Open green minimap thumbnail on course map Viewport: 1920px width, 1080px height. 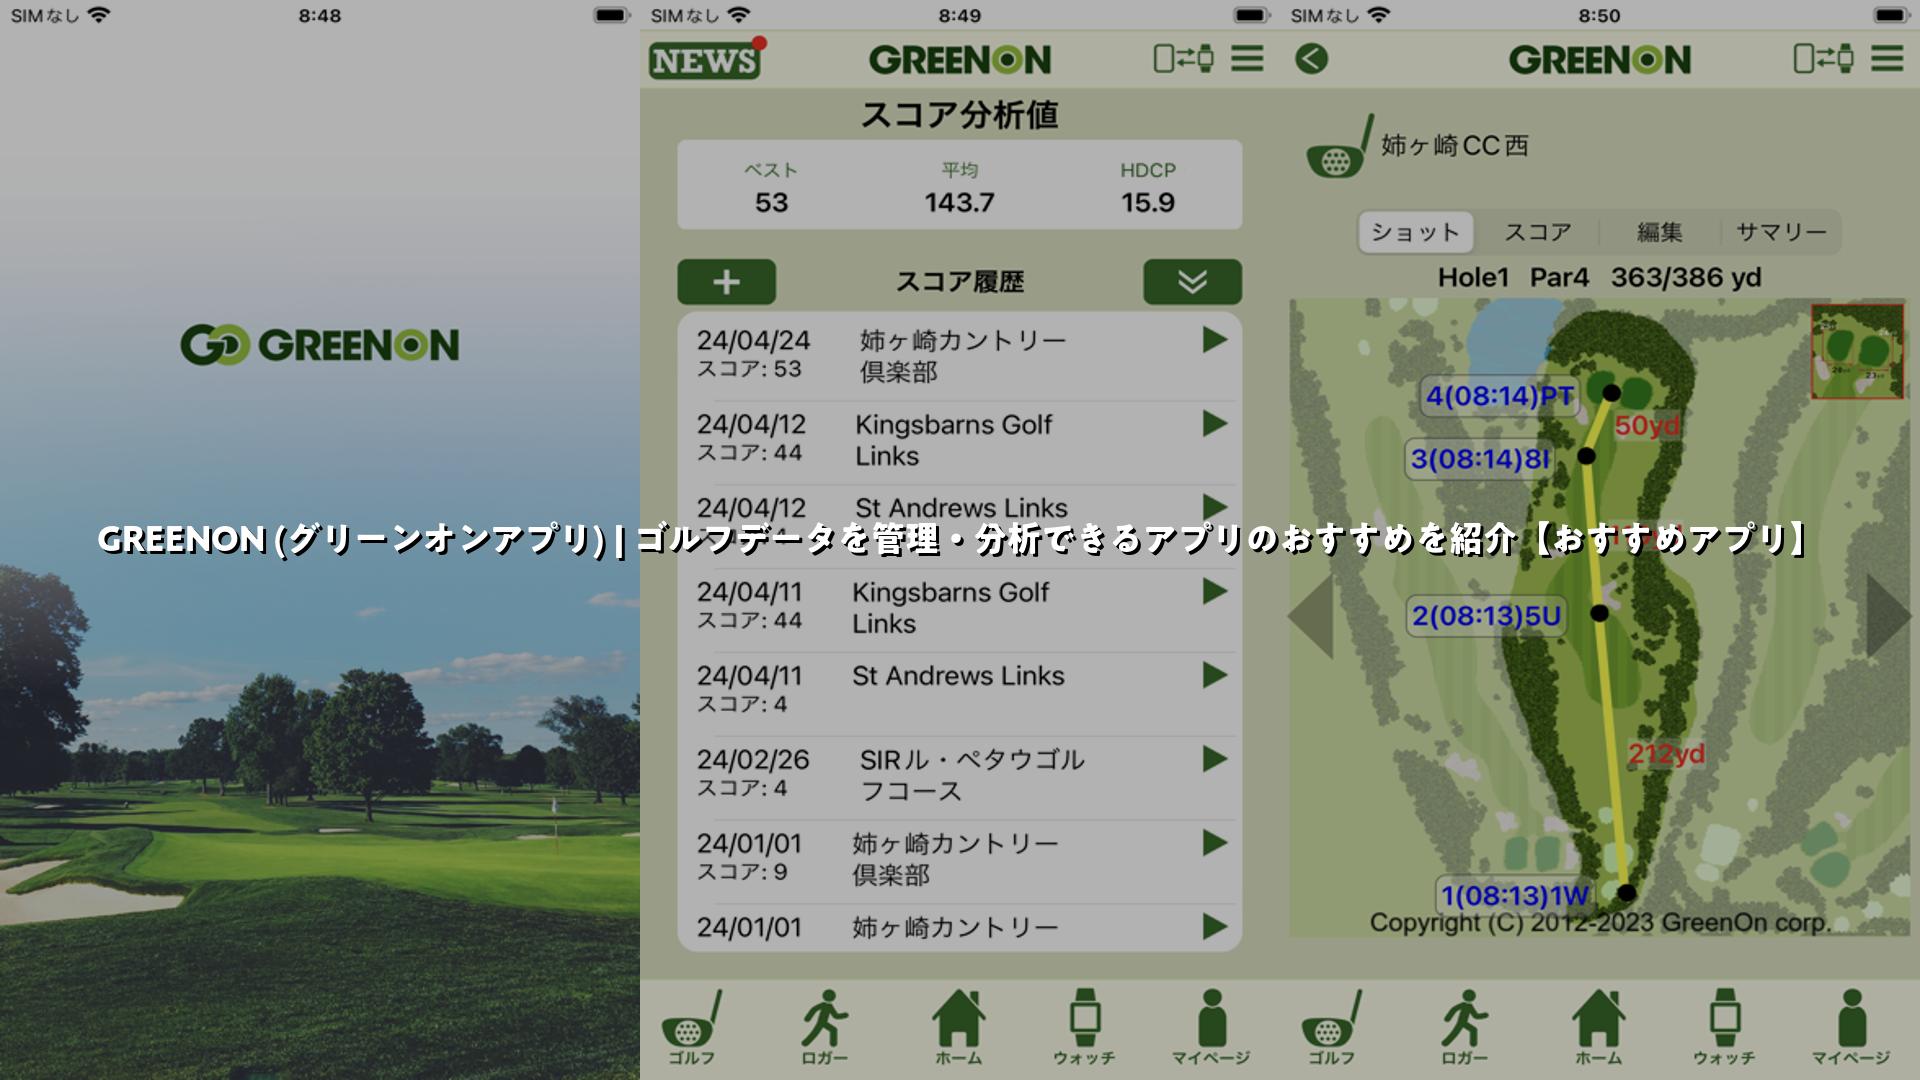point(1857,352)
